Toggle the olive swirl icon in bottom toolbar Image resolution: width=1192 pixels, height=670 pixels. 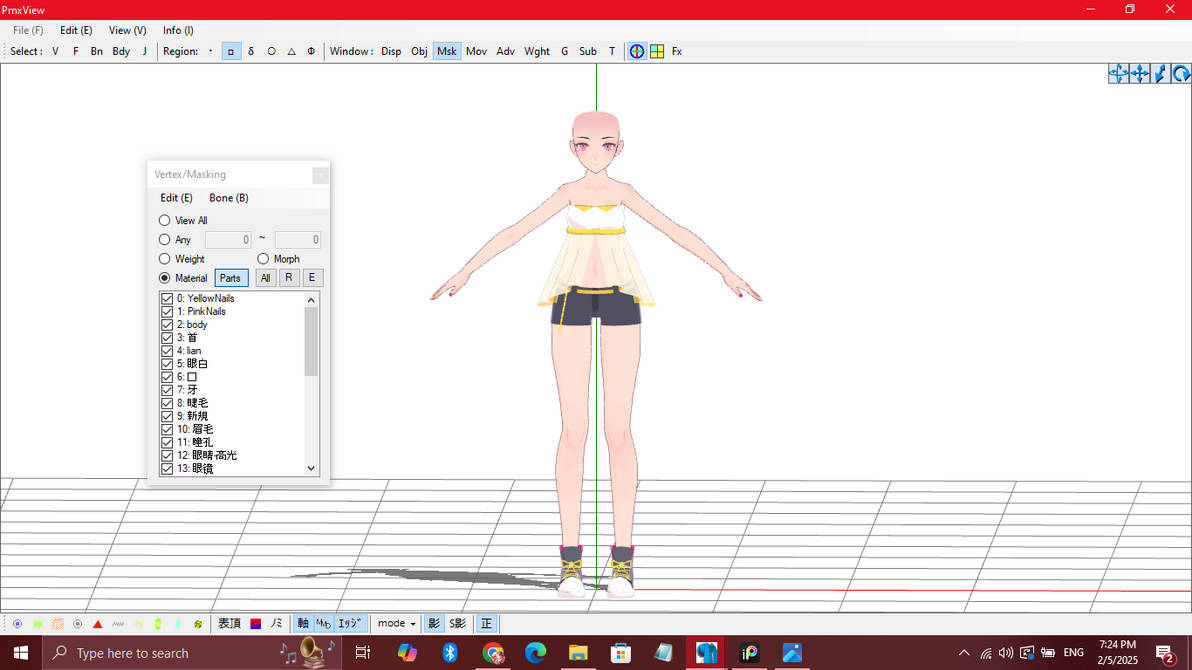coord(198,624)
